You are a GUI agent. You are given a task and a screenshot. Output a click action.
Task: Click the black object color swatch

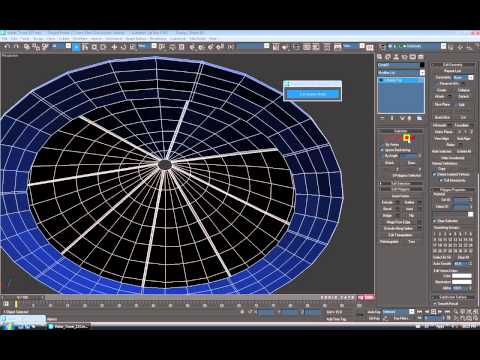[x=422, y=65]
